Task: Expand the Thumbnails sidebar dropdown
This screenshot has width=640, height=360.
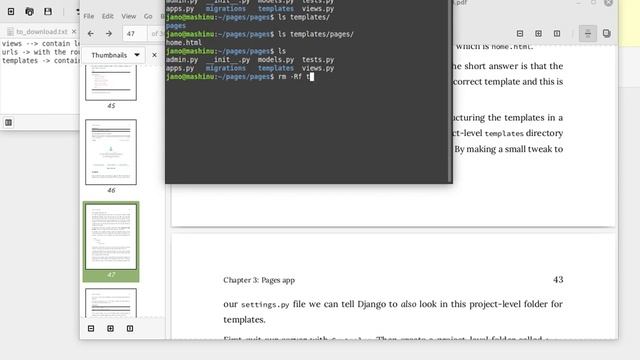Action: coord(114,55)
